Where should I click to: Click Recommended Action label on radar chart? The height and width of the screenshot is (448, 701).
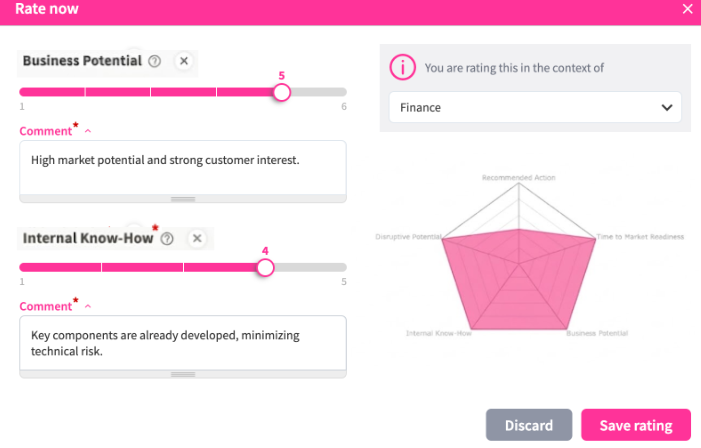point(518,177)
